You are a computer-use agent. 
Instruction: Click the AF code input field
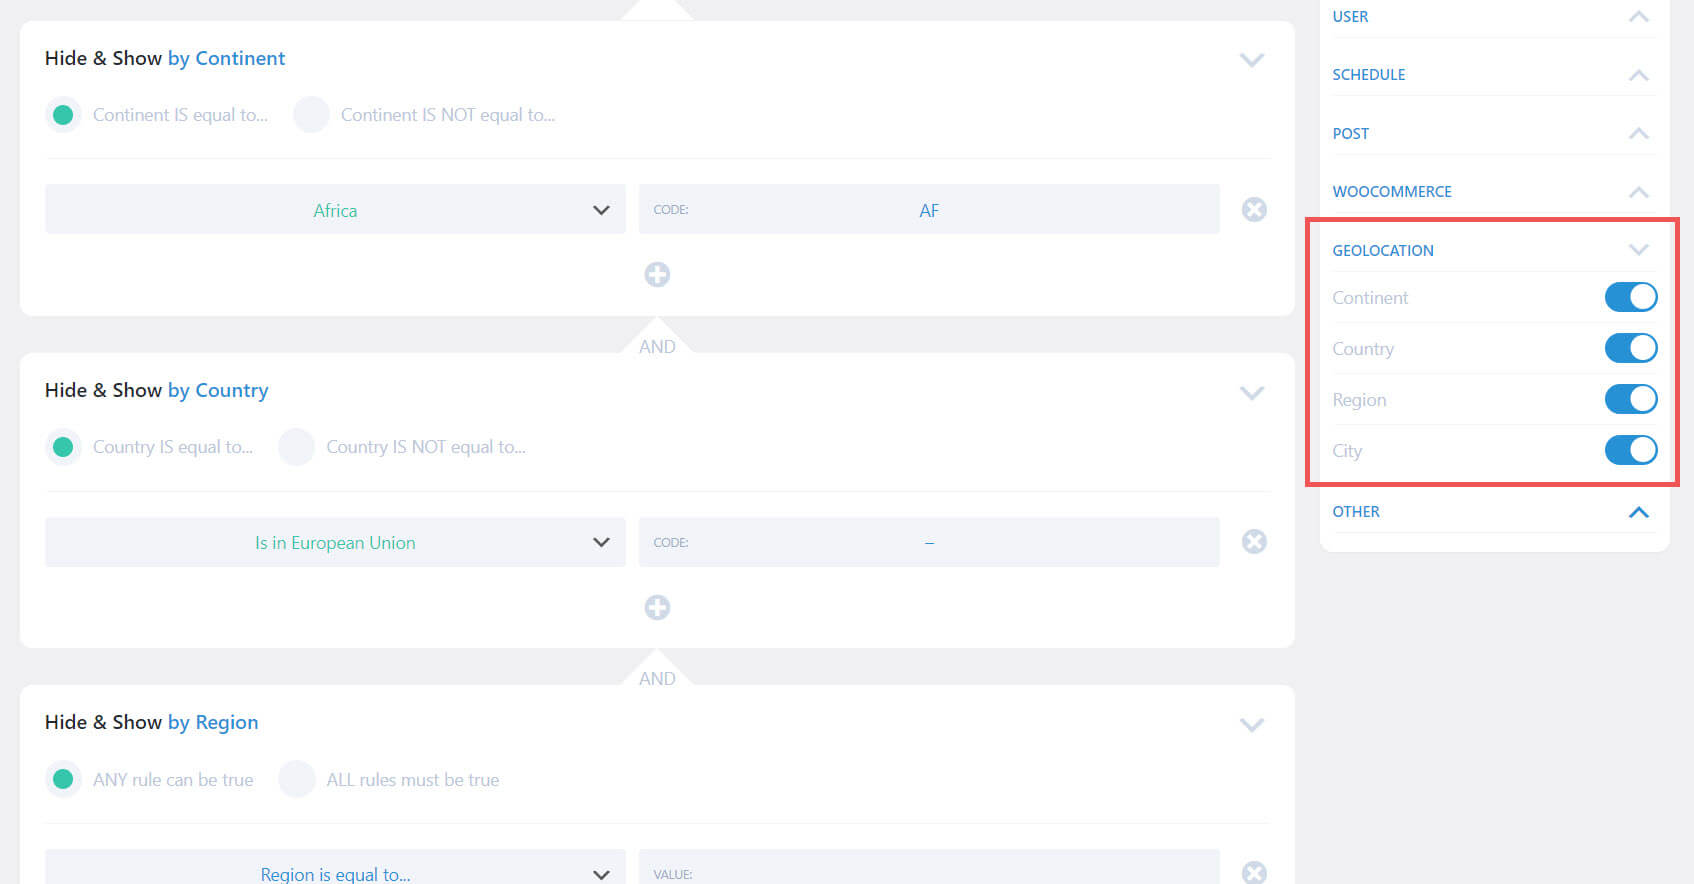(x=928, y=209)
